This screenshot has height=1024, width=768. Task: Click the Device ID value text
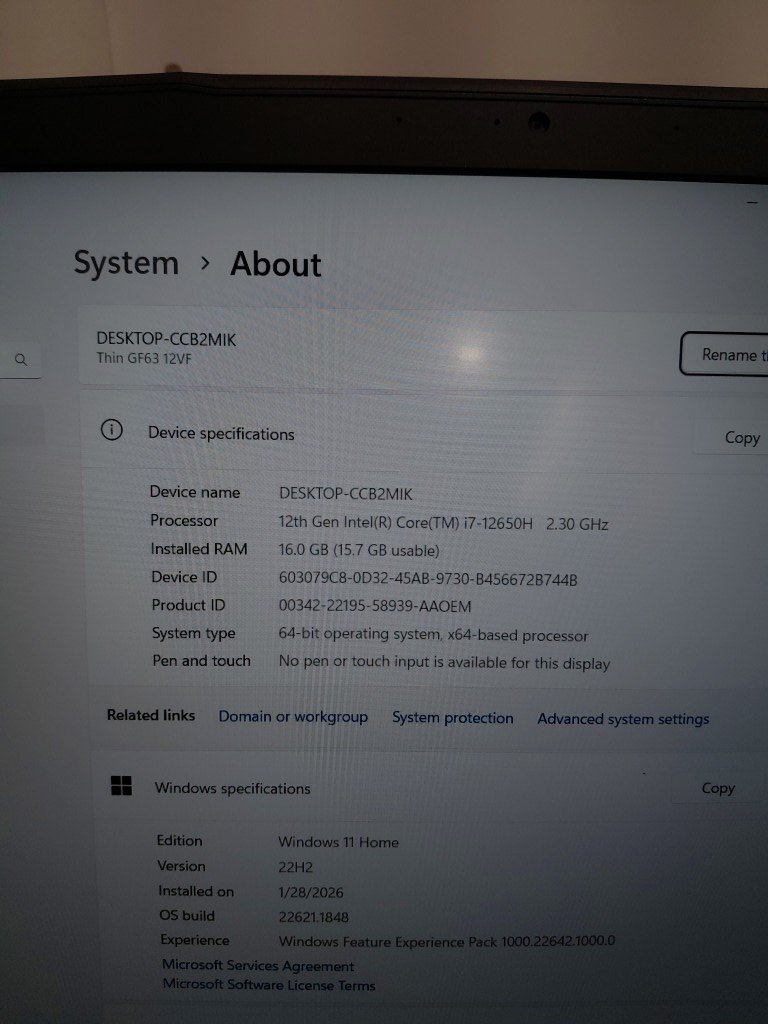coord(428,579)
